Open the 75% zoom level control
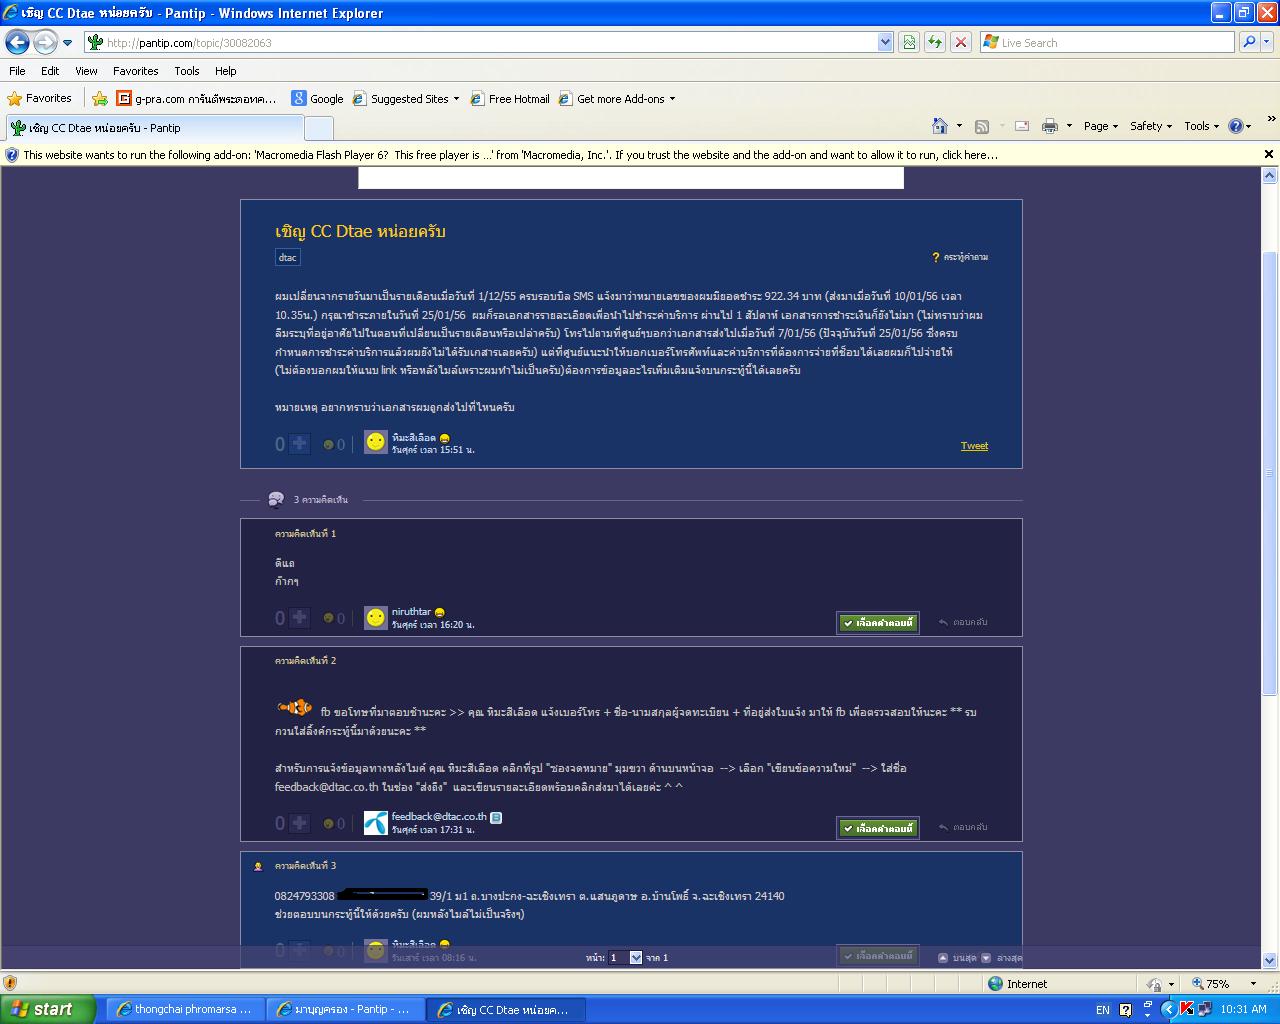Viewport: 1280px width, 1024px height. [x=1225, y=984]
